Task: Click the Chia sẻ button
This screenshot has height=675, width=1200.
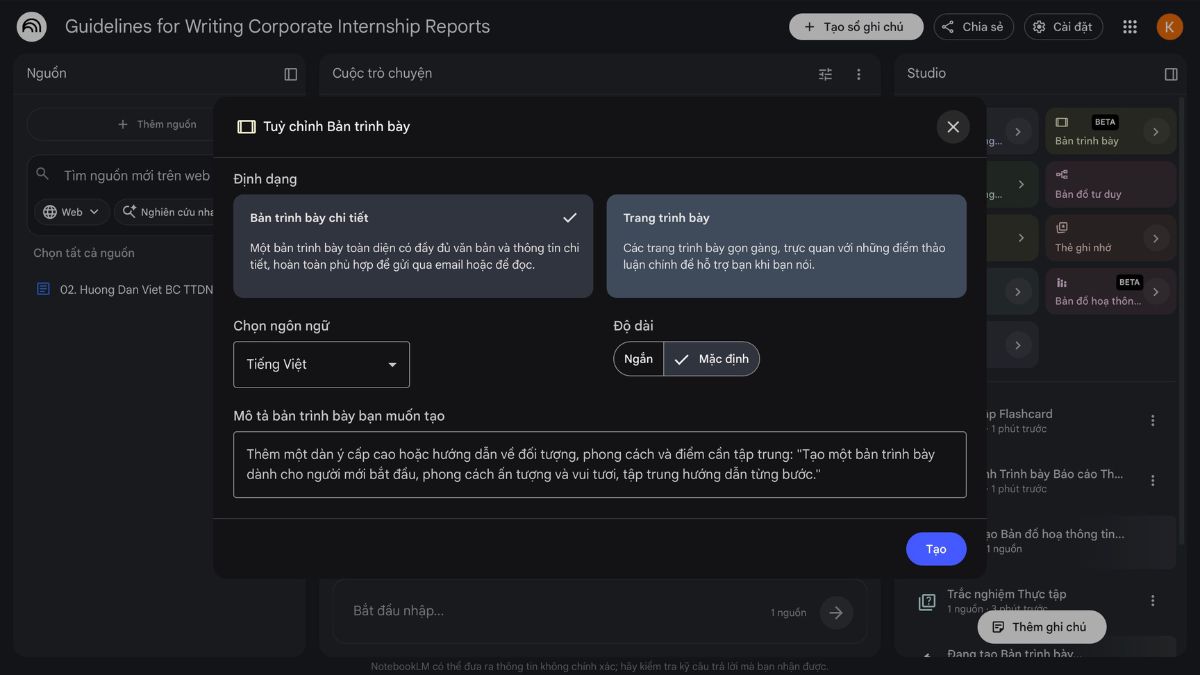Action: coord(973,27)
